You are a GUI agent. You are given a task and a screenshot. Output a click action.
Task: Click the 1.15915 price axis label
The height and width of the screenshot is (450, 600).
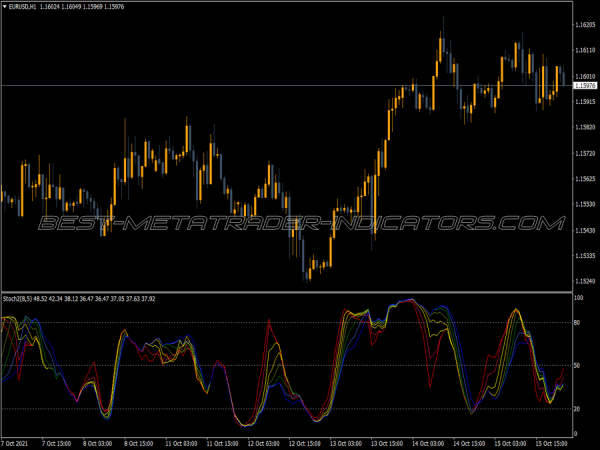click(x=585, y=102)
